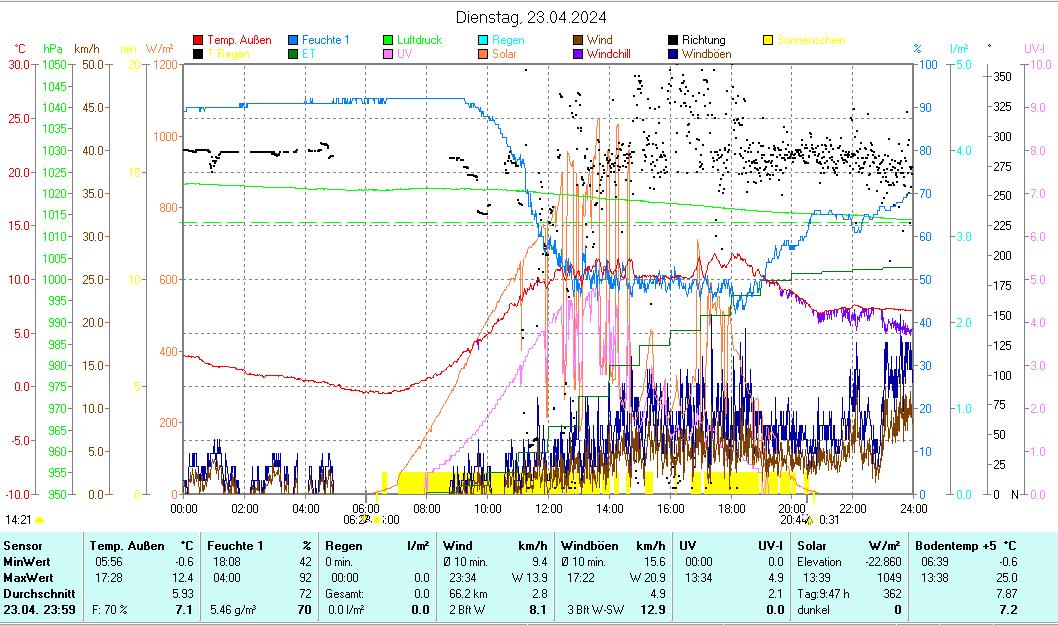The image size is (1058, 625).
Task: Click the yellow Sonnenschein legend swatch
Action: [768, 41]
